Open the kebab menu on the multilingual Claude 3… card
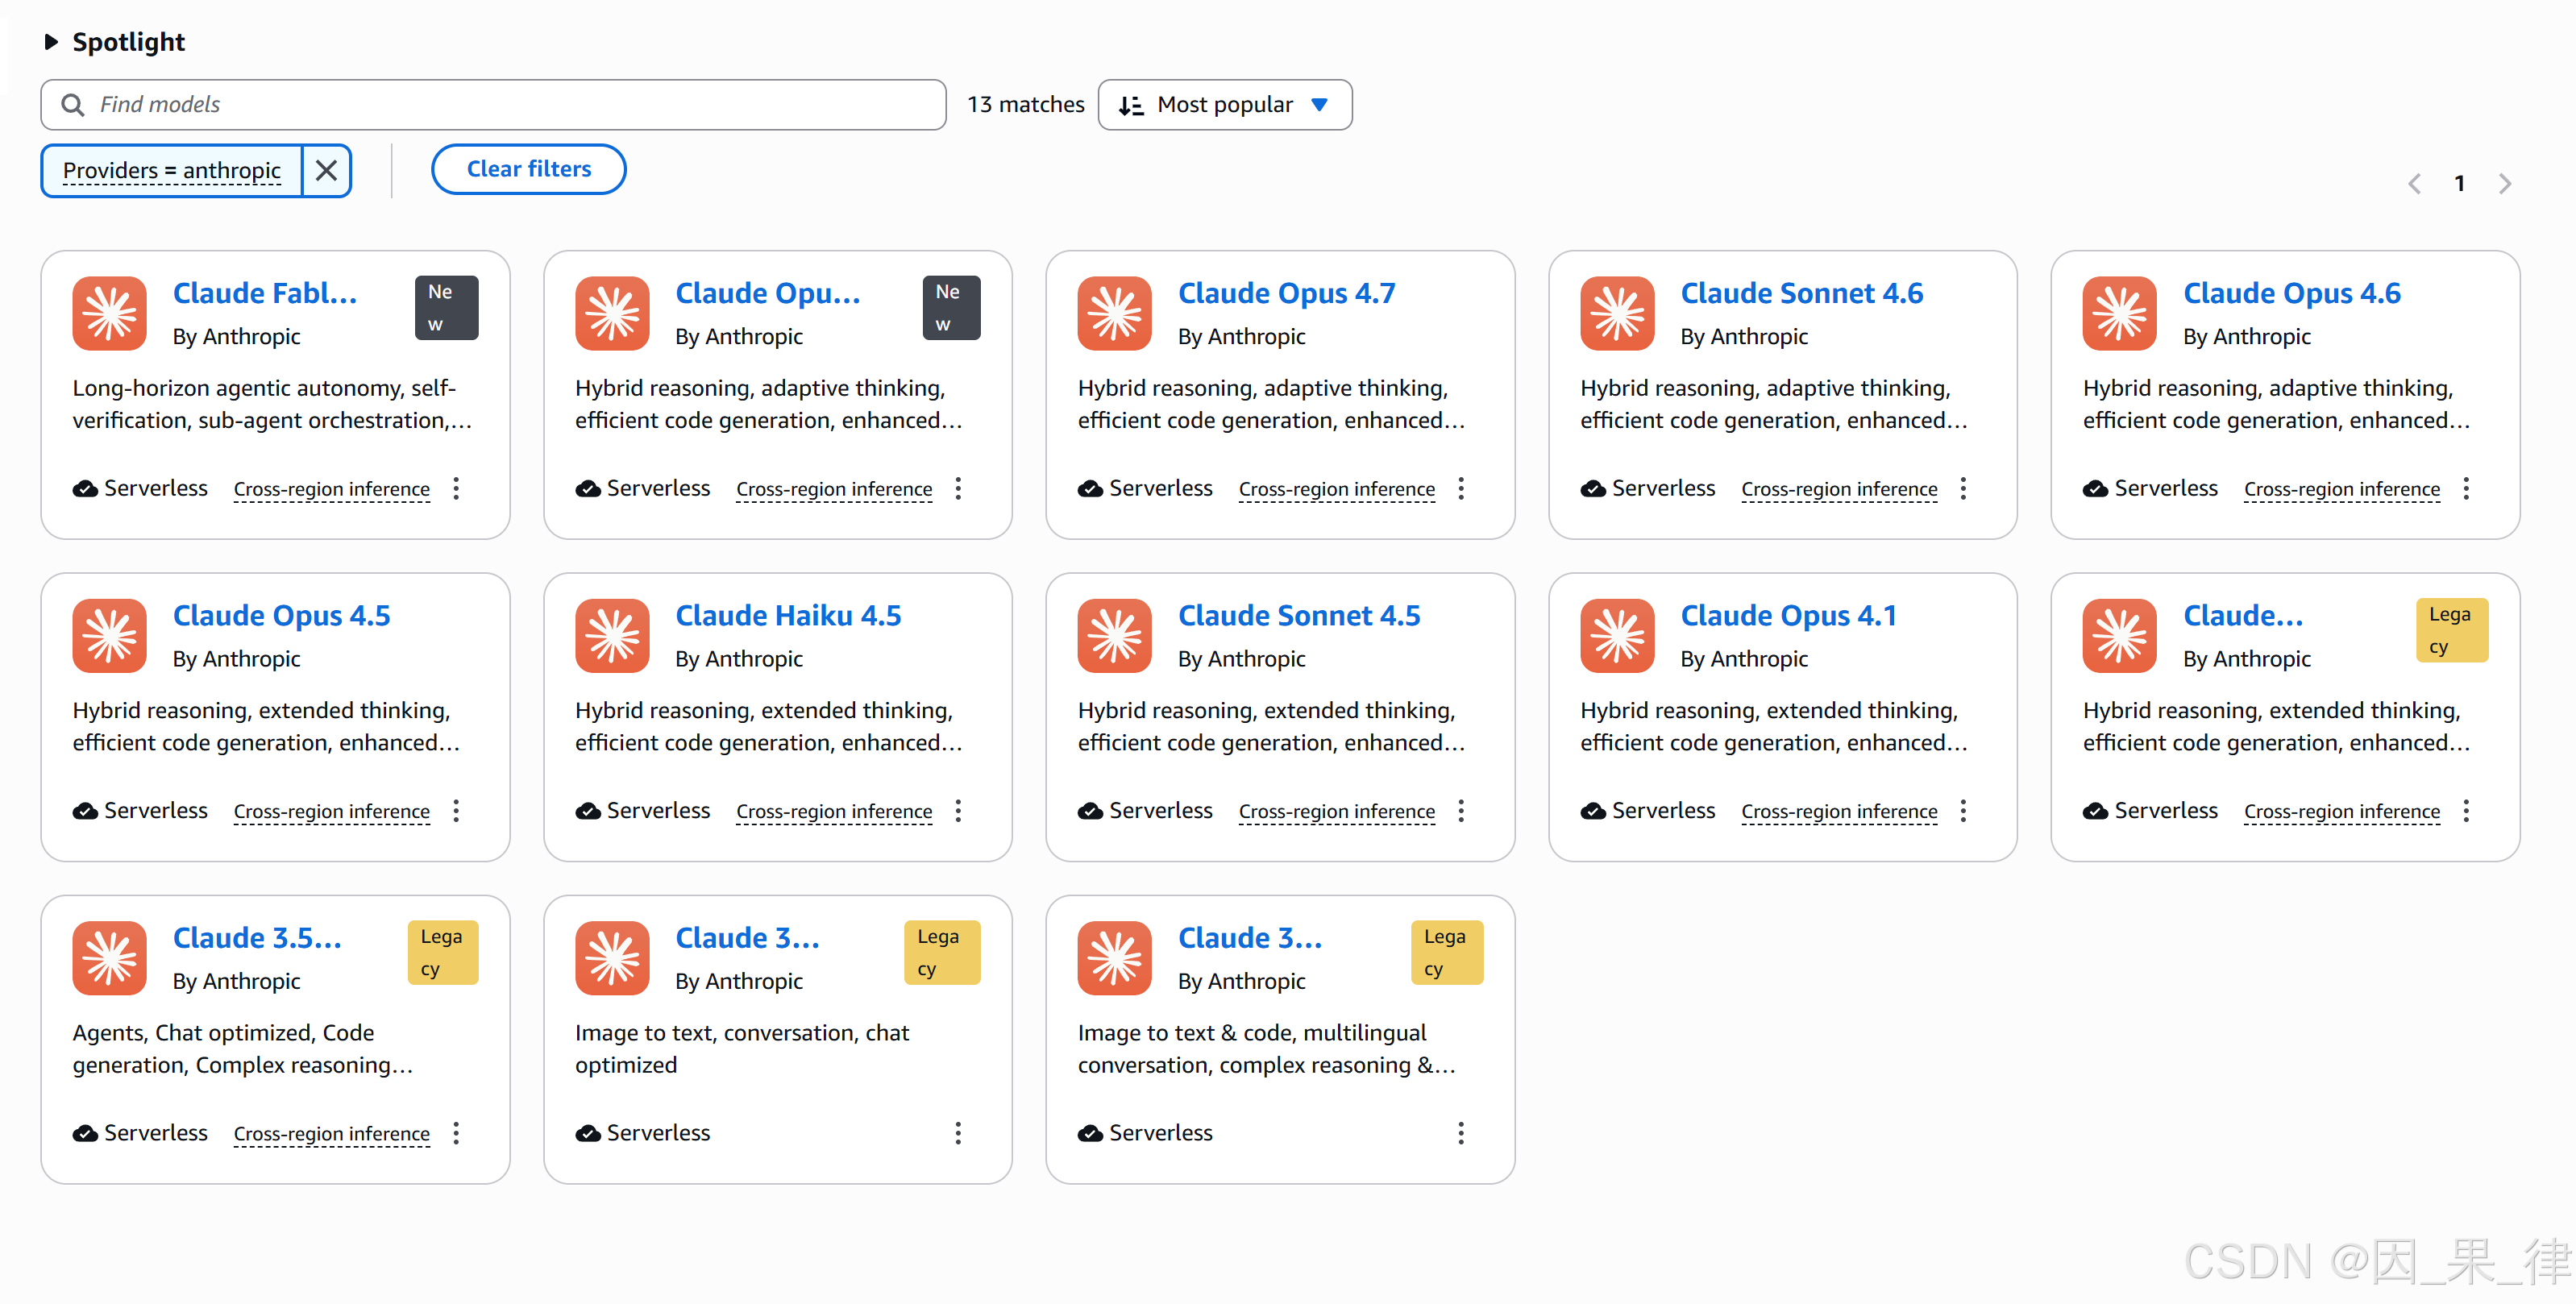The width and height of the screenshot is (2576, 1304). point(1461,1133)
